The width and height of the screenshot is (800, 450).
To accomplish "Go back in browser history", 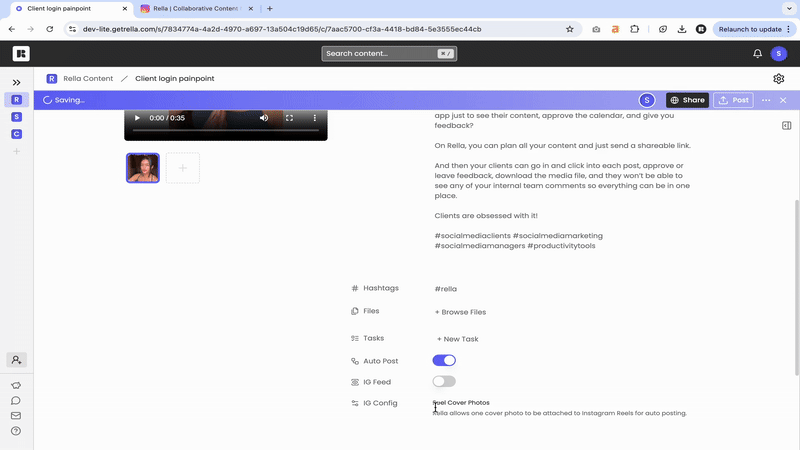I will click(12, 29).
